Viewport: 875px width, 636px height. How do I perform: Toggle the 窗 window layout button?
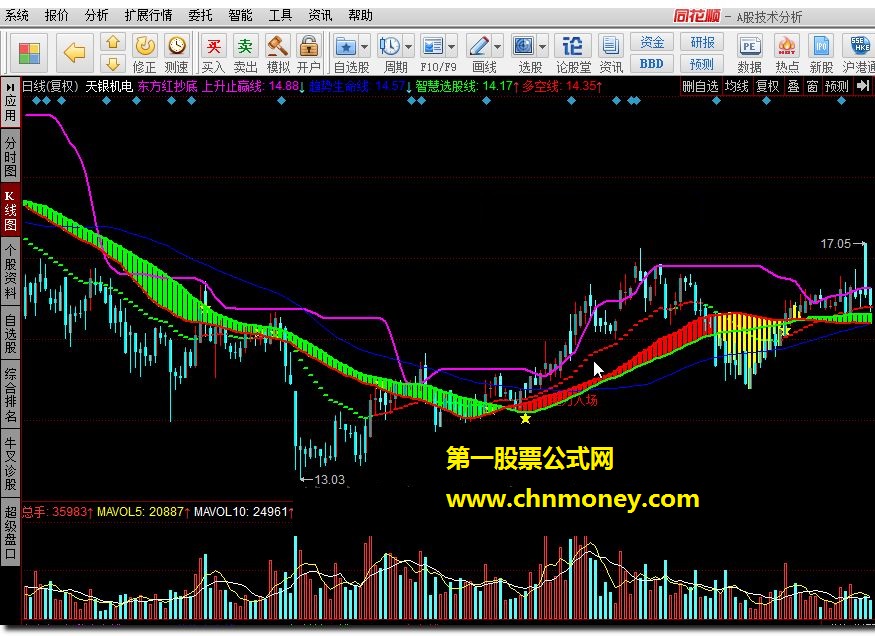coord(812,86)
